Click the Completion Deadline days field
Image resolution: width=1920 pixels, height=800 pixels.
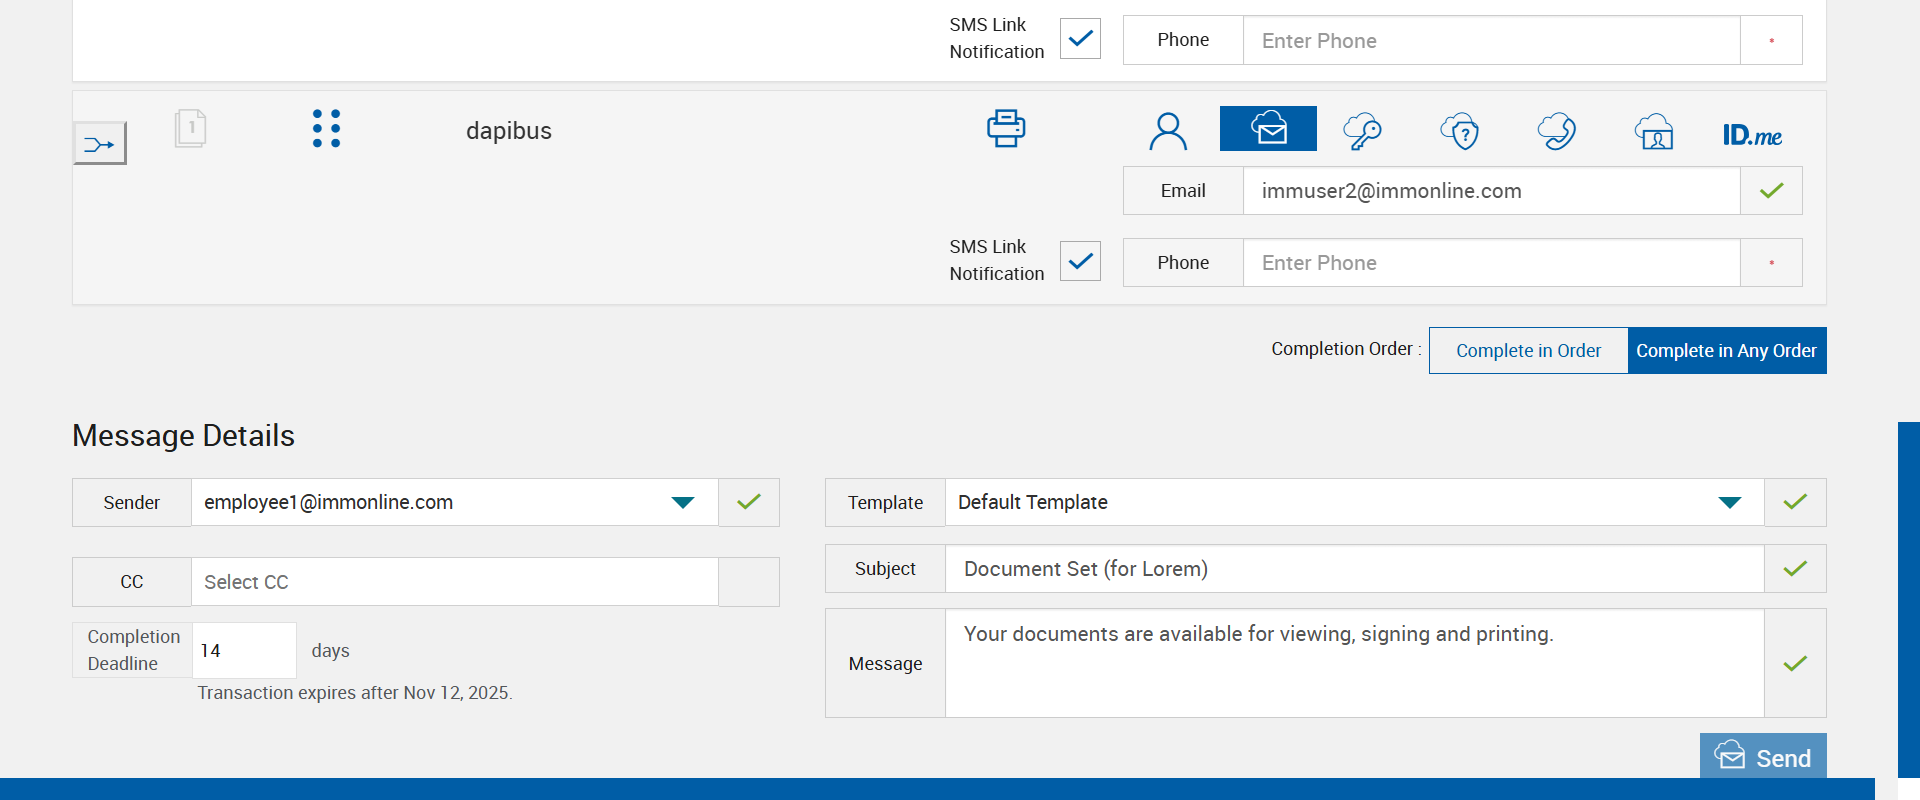pyautogui.click(x=244, y=651)
